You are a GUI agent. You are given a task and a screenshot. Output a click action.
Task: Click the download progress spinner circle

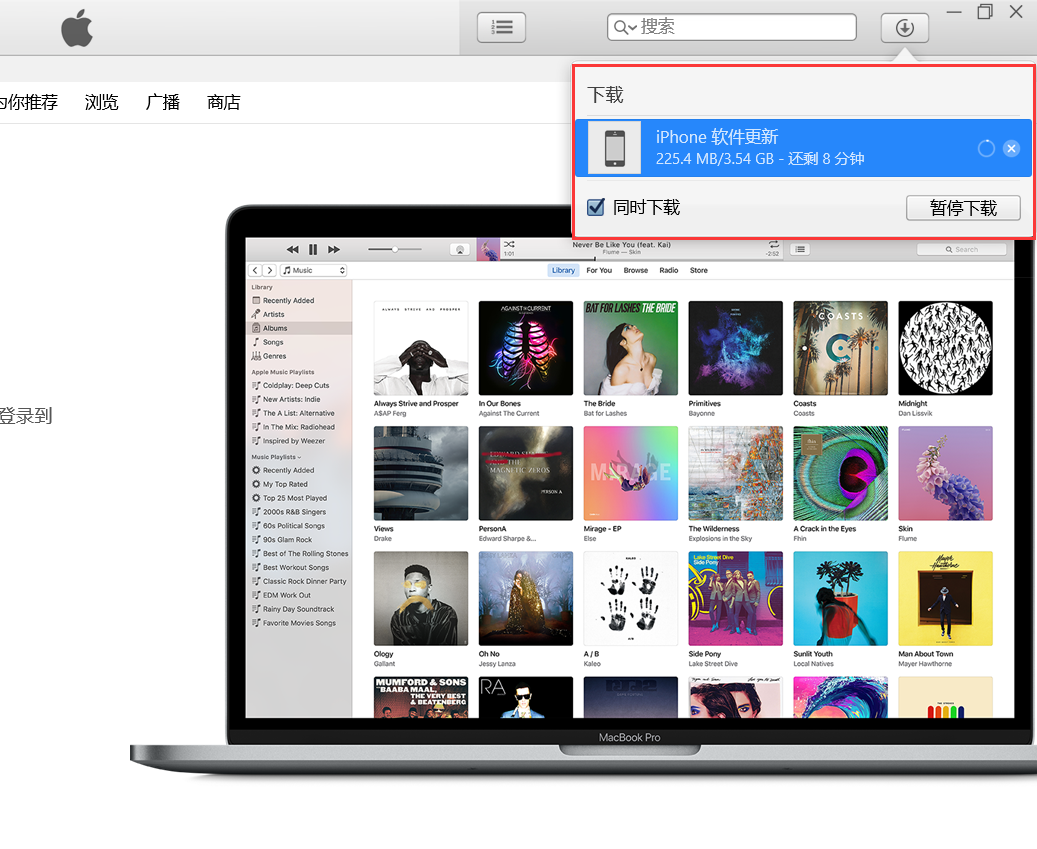(x=985, y=148)
